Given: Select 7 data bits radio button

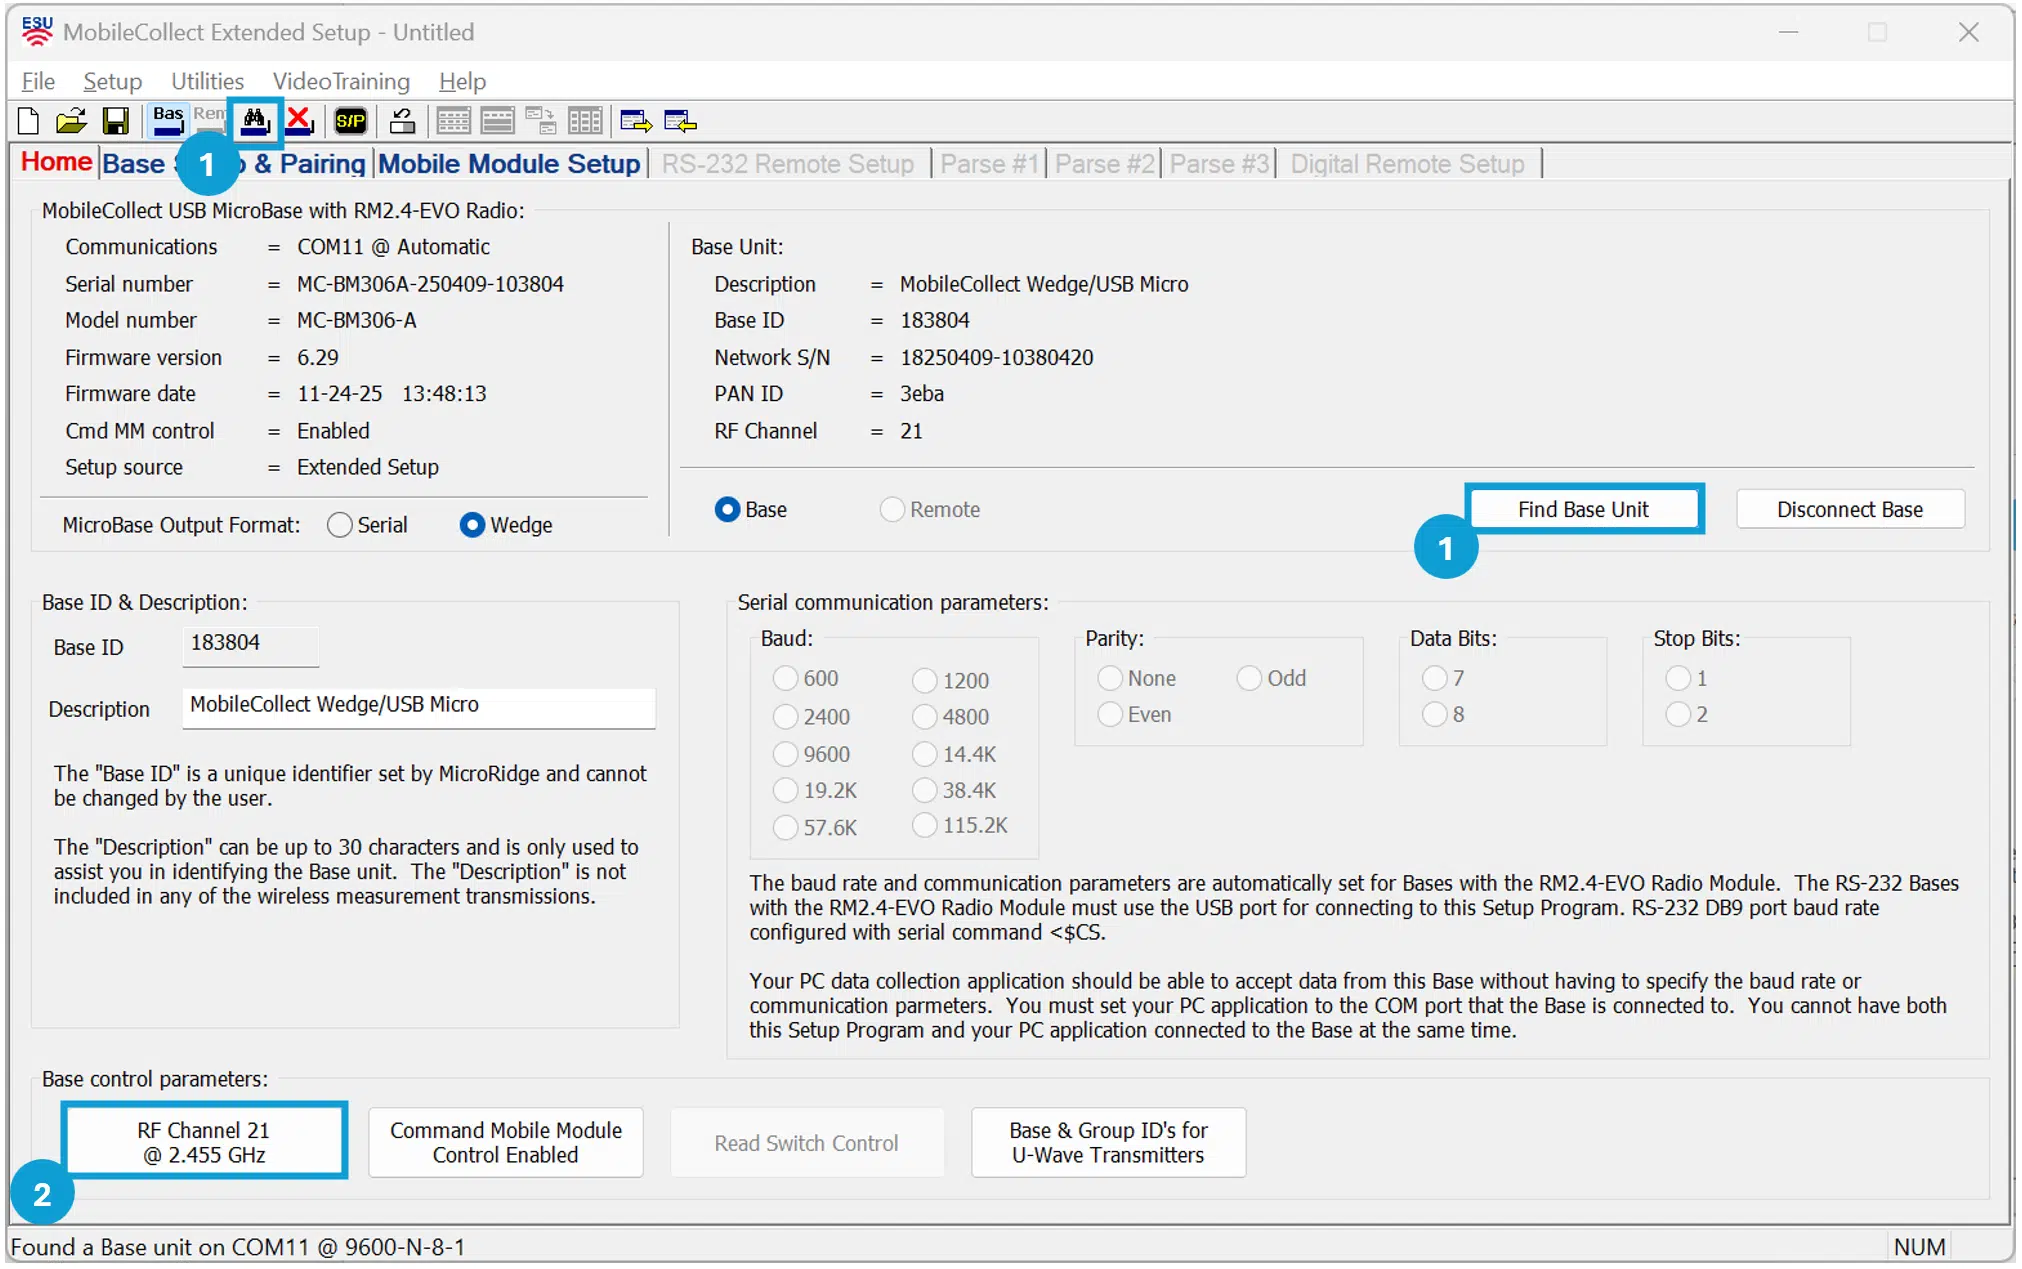Looking at the screenshot, I should 1435,678.
